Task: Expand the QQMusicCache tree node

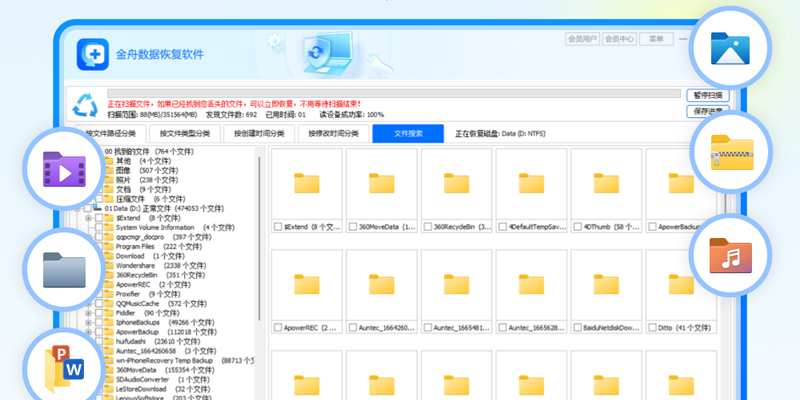Action: (x=89, y=304)
